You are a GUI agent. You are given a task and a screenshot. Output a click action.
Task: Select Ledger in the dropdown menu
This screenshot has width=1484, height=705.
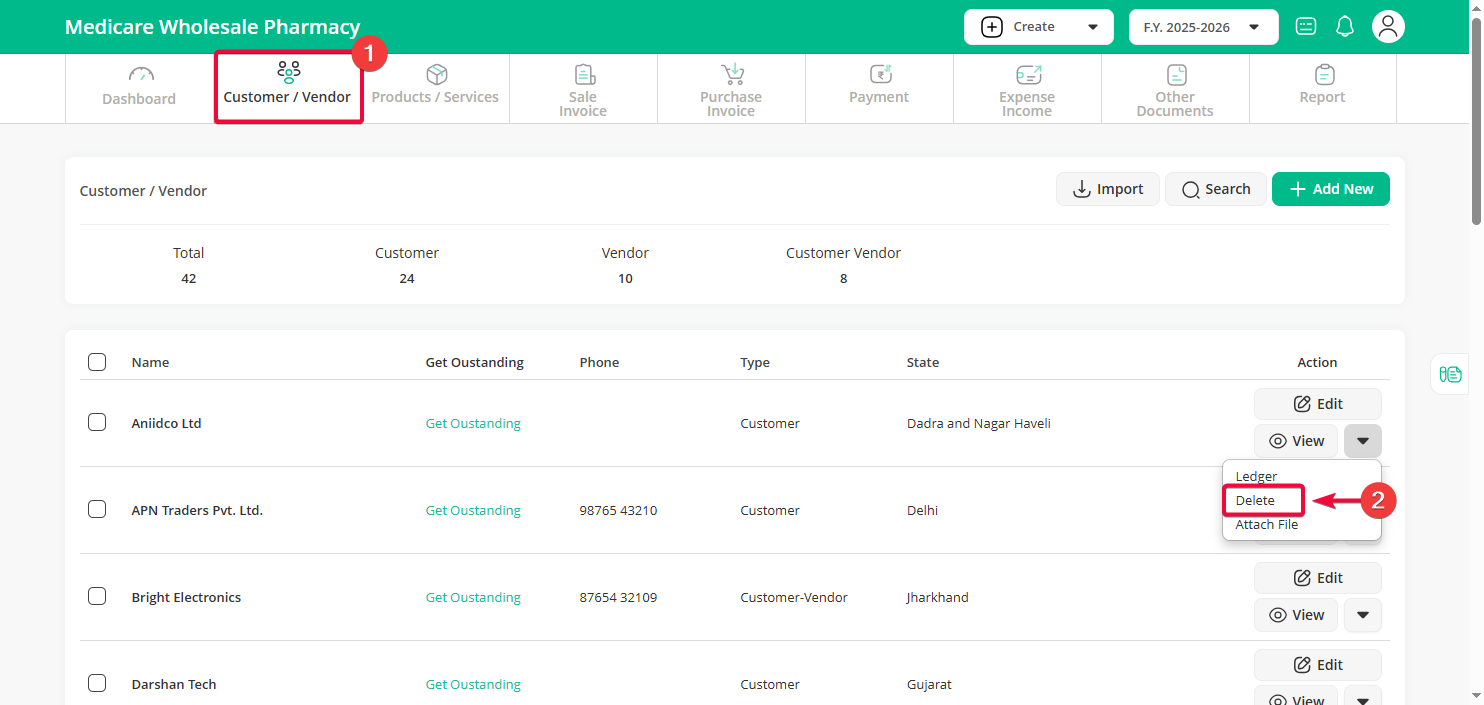tap(1256, 476)
